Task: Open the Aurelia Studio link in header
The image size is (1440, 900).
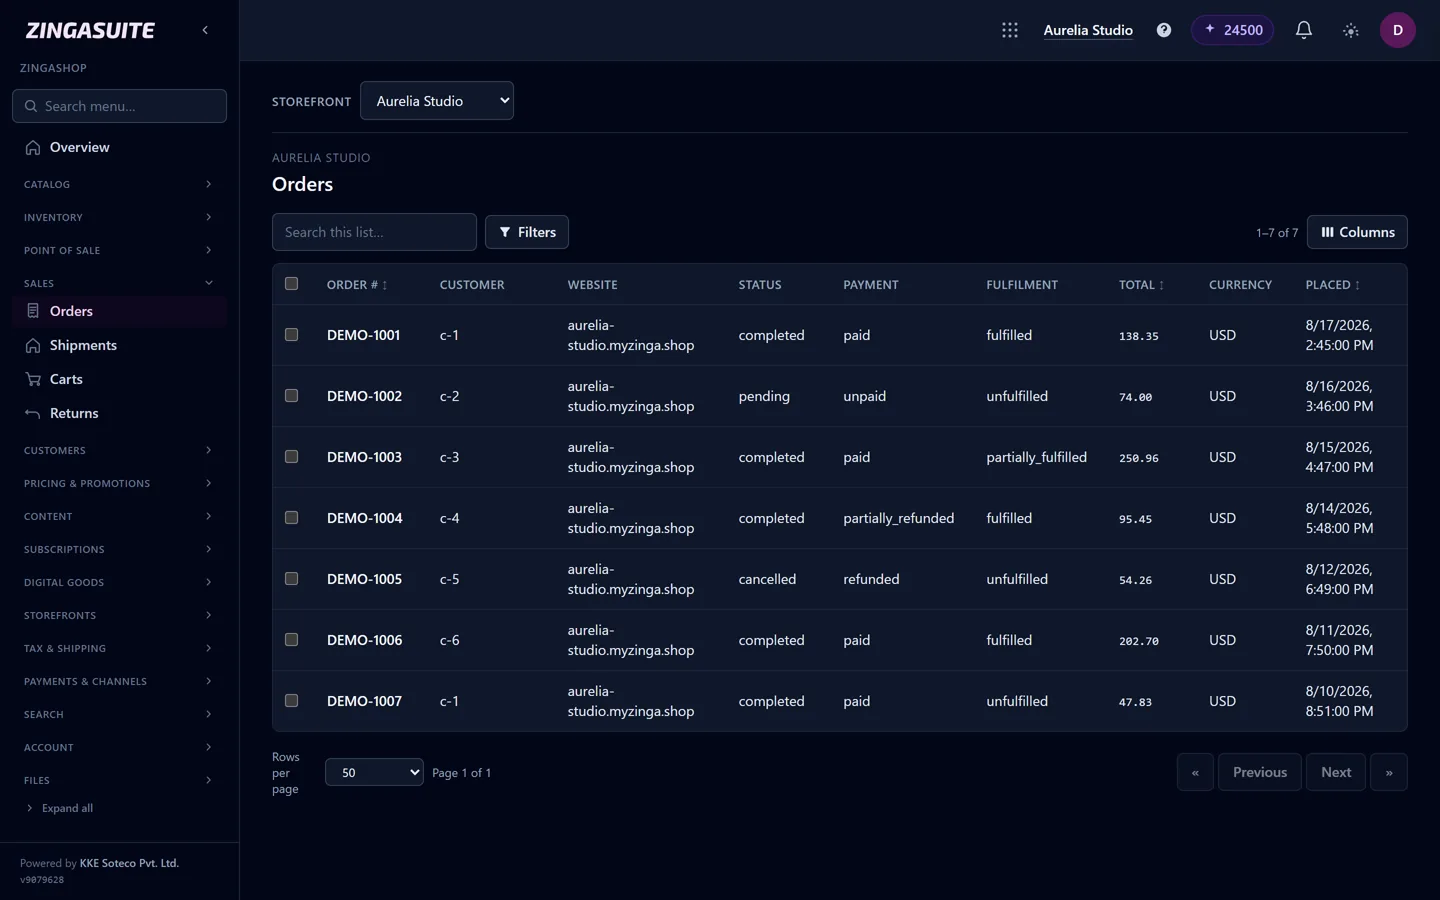Action: coord(1088,30)
